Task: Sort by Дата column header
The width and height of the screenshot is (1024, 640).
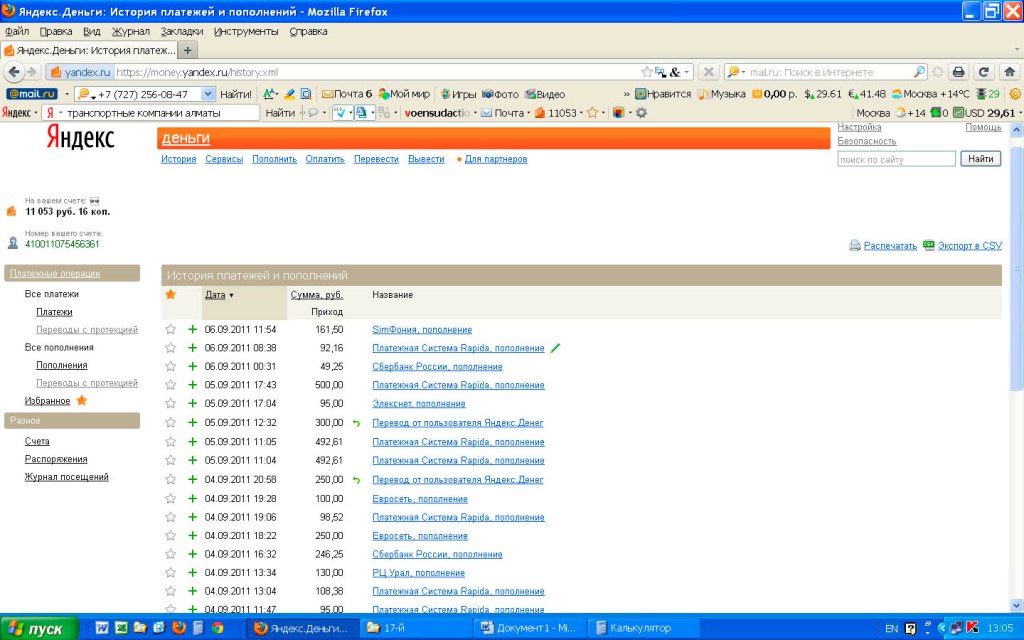Action: 215,295
